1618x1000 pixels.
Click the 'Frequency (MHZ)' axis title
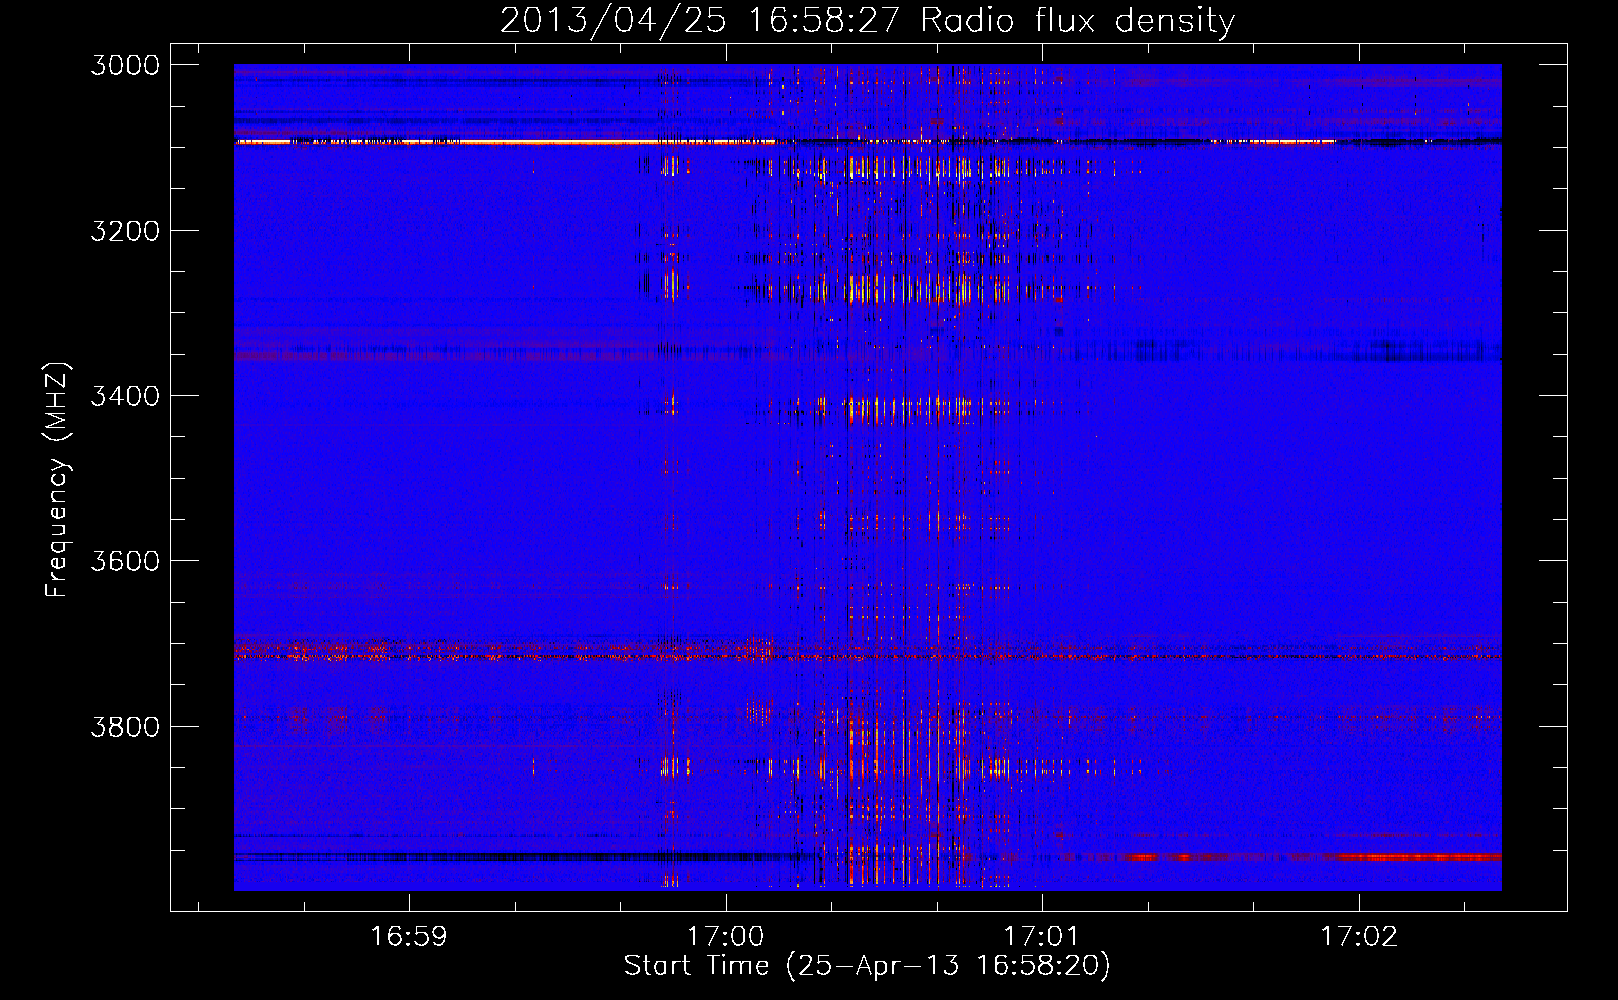tap(57, 479)
